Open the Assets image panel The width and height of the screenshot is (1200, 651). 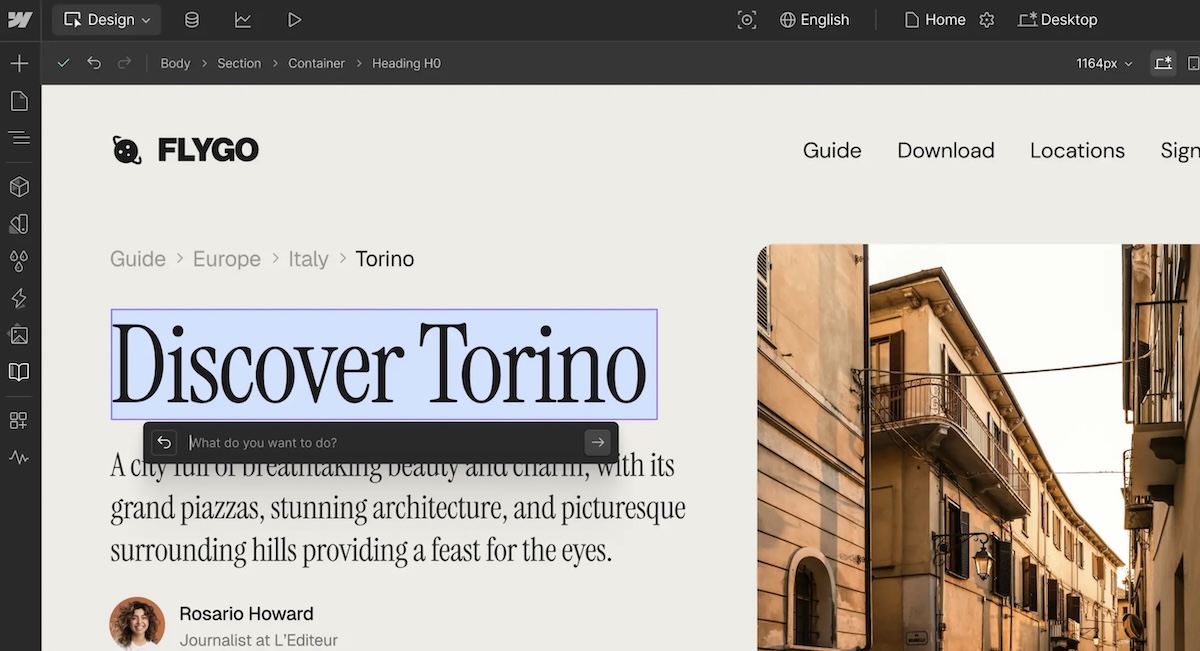point(19,335)
